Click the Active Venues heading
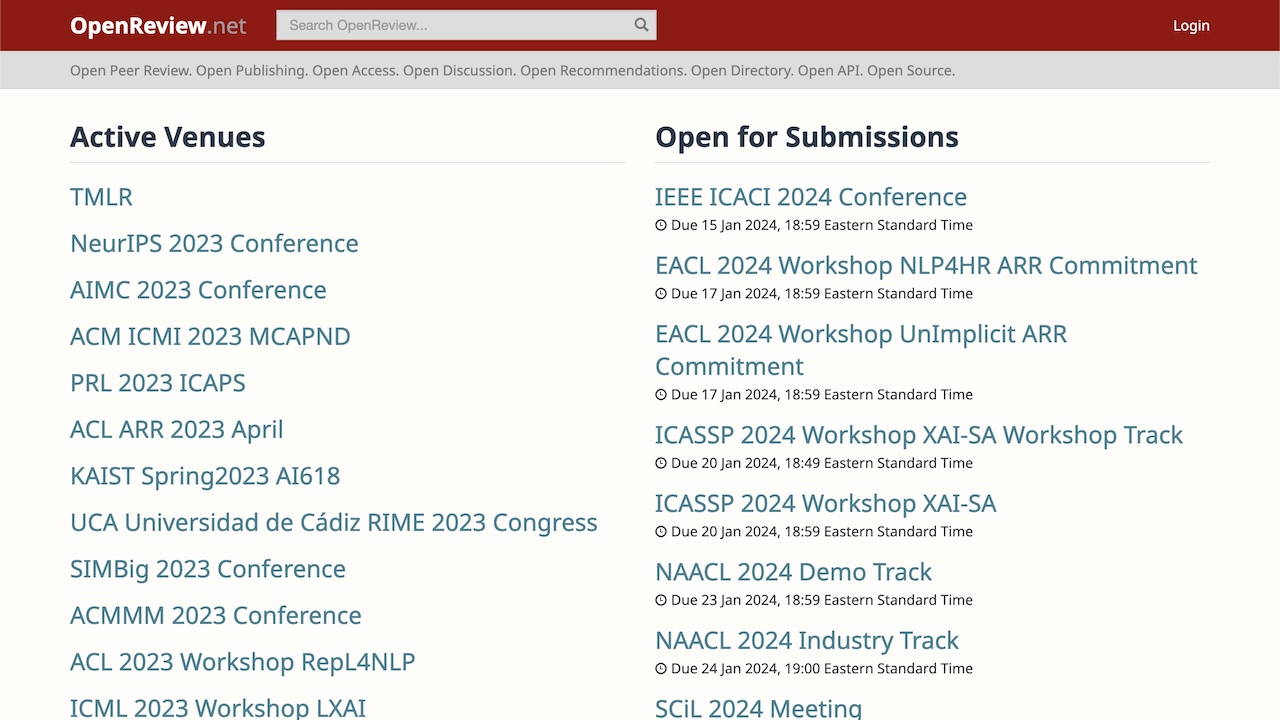 point(168,137)
